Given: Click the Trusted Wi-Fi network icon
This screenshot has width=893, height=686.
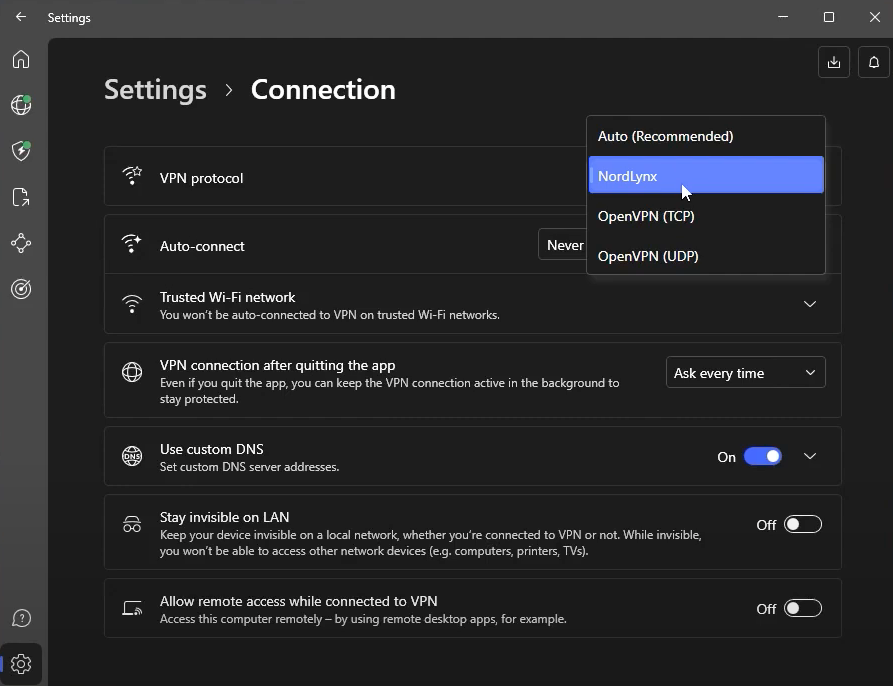Looking at the screenshot, I should tap(132, 303).
